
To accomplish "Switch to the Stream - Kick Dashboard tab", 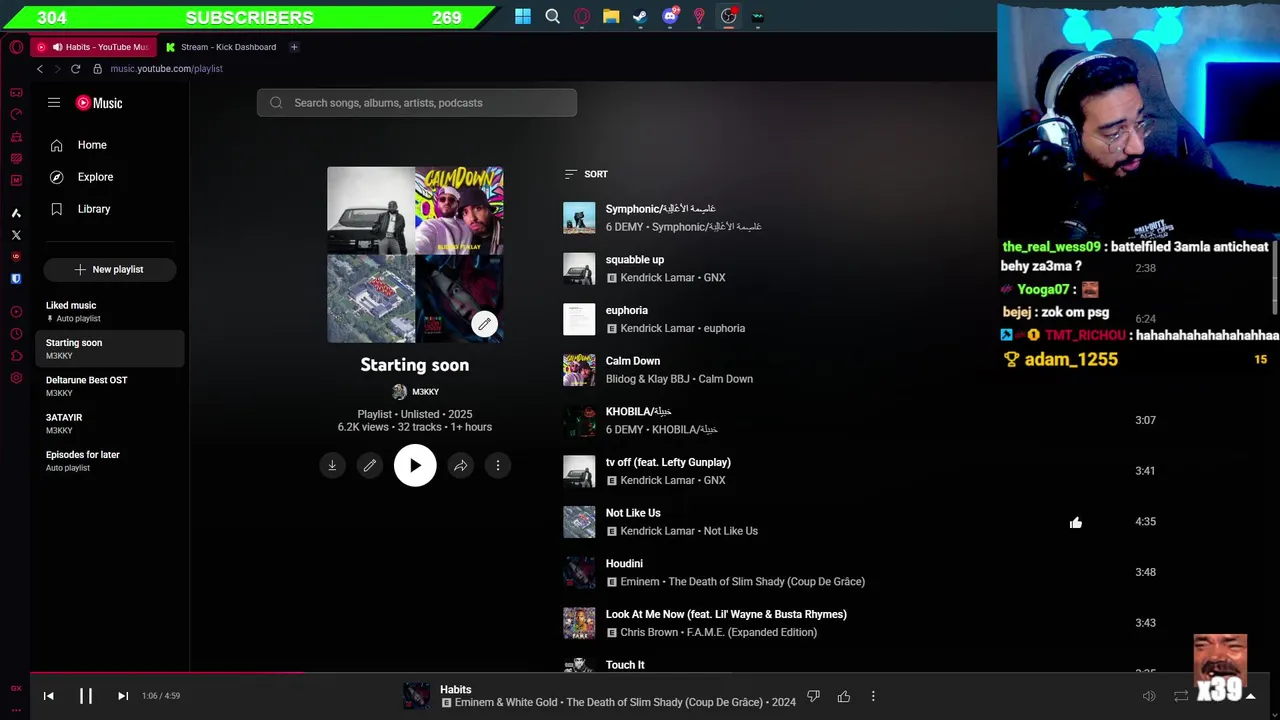I will point(222,47).
